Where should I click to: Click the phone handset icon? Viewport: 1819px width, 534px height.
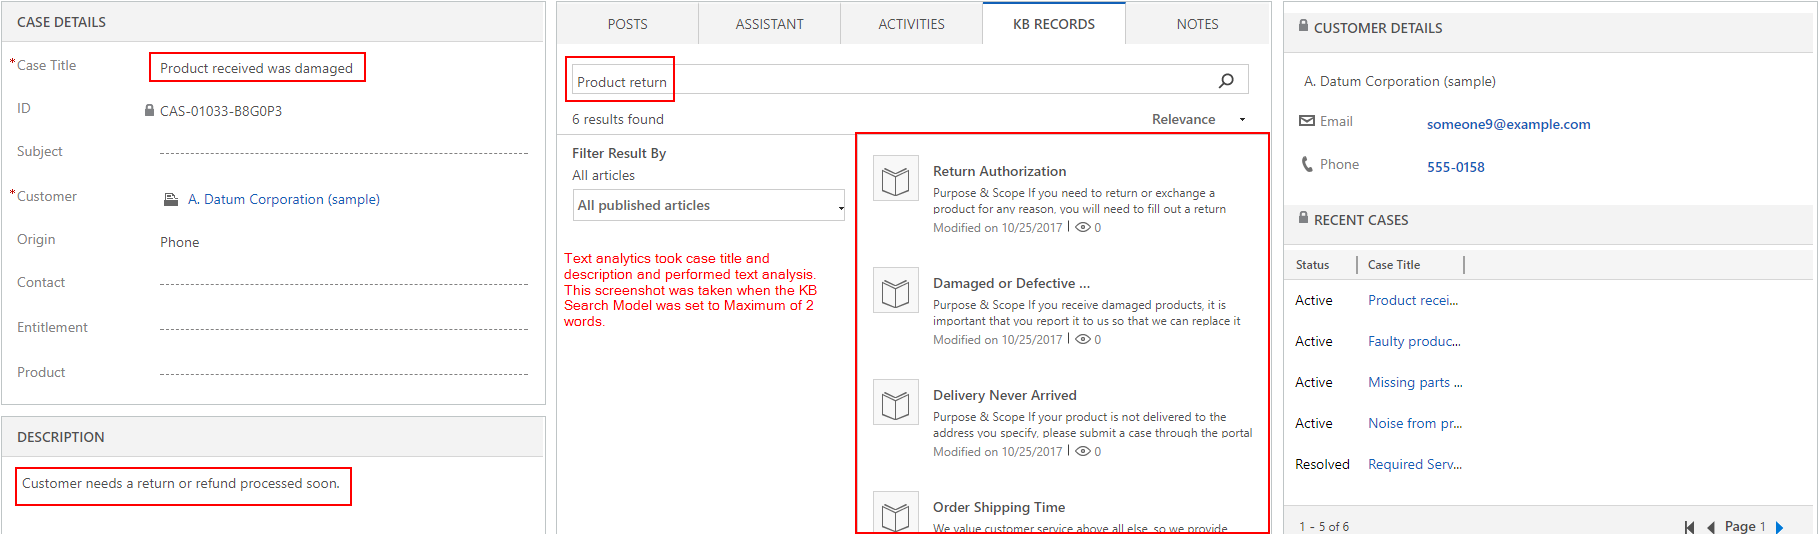[1306, 164]
